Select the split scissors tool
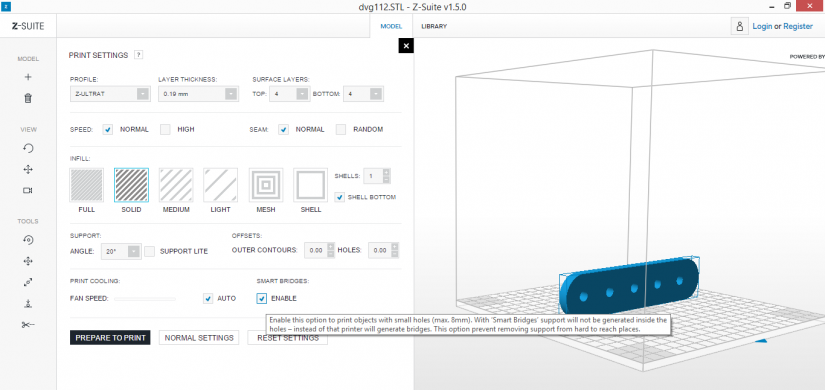This screenshot has width=825, height=390. (28, 325)
